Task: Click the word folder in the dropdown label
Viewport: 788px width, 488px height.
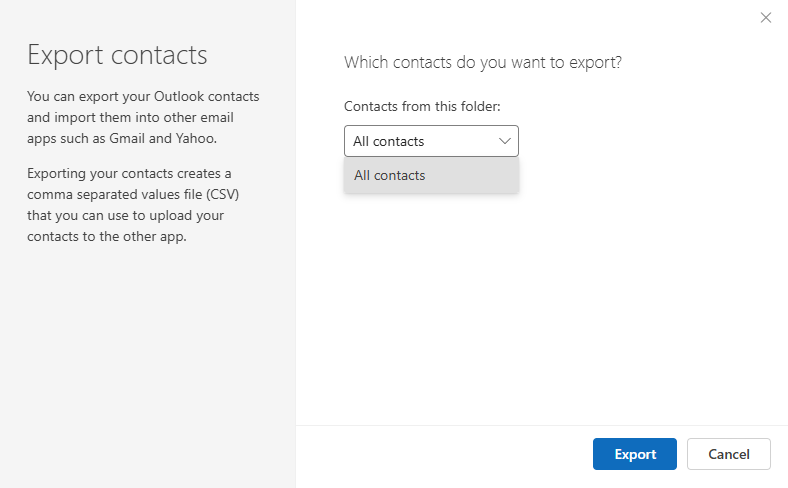Action: point(475,106)
